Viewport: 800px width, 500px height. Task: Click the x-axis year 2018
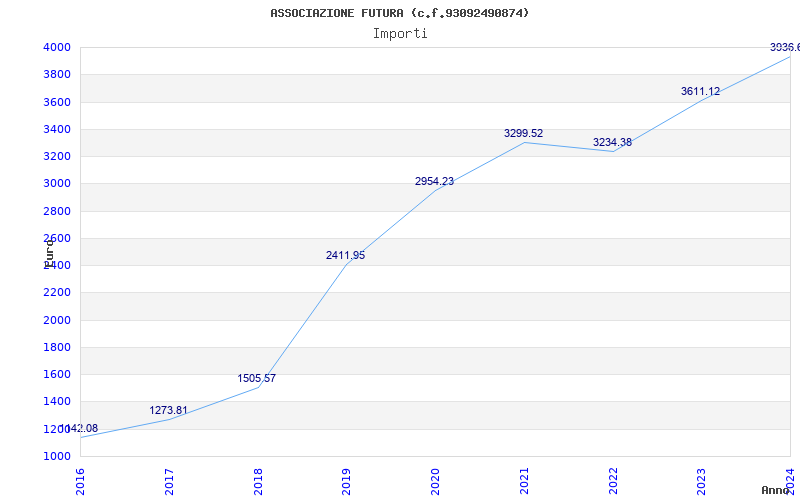pyautogui.click(x=258, y=482)
